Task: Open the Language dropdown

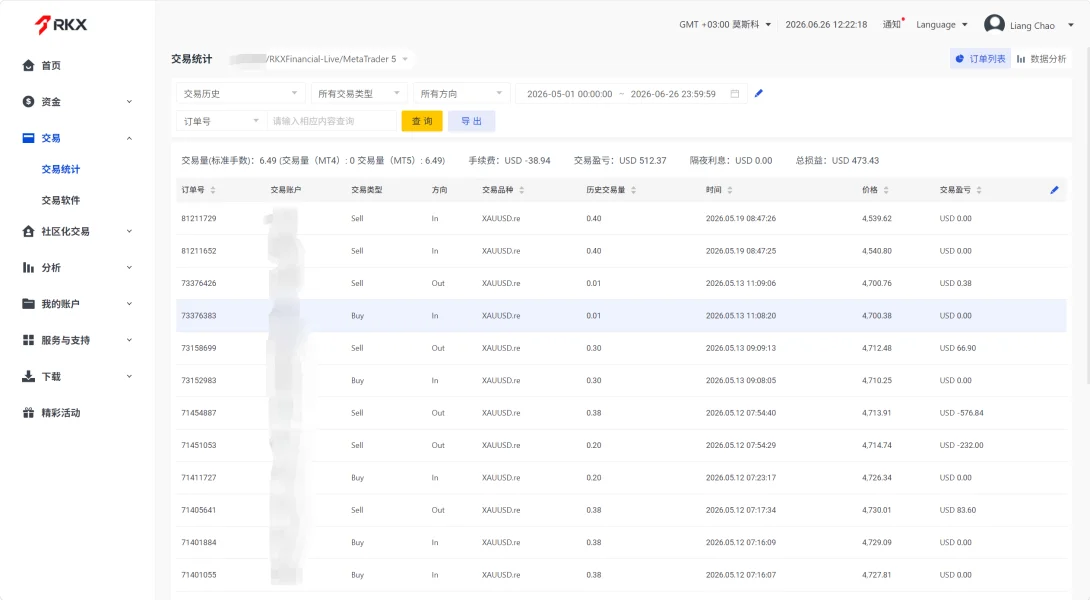Action: (942, 24)
